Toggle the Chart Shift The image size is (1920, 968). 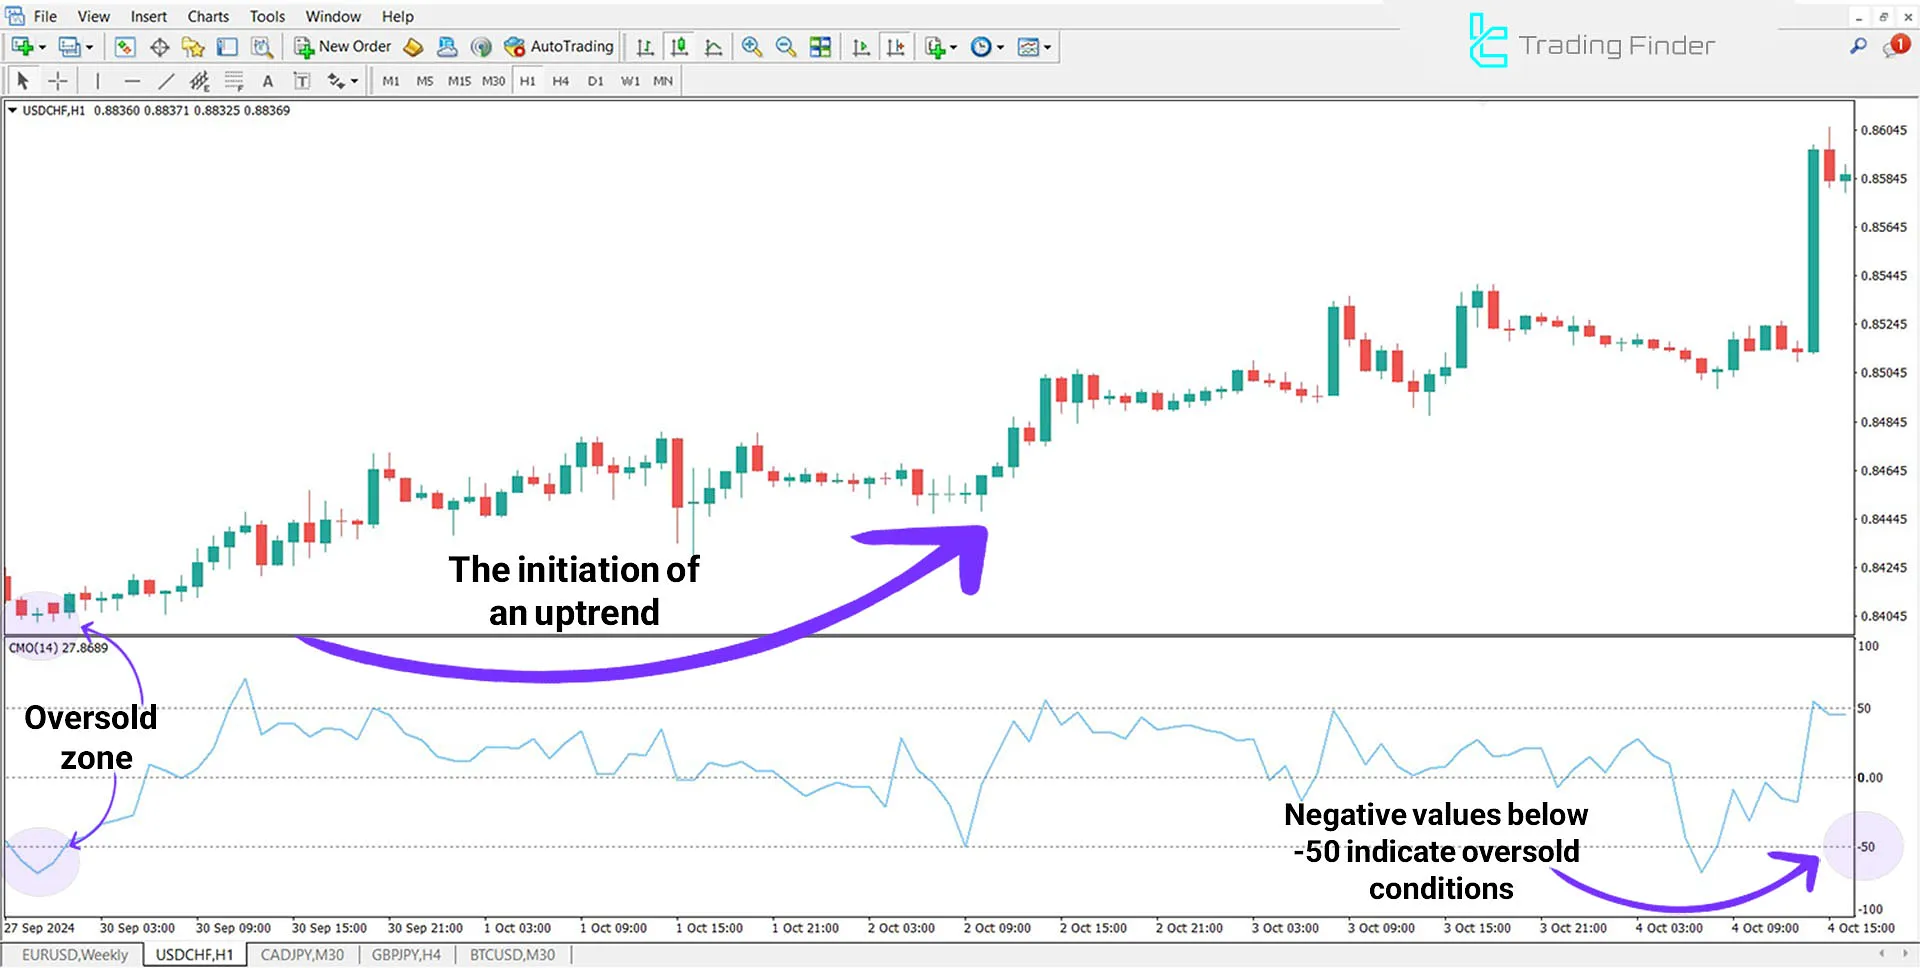pyautogui.click(x=896, y=46)
